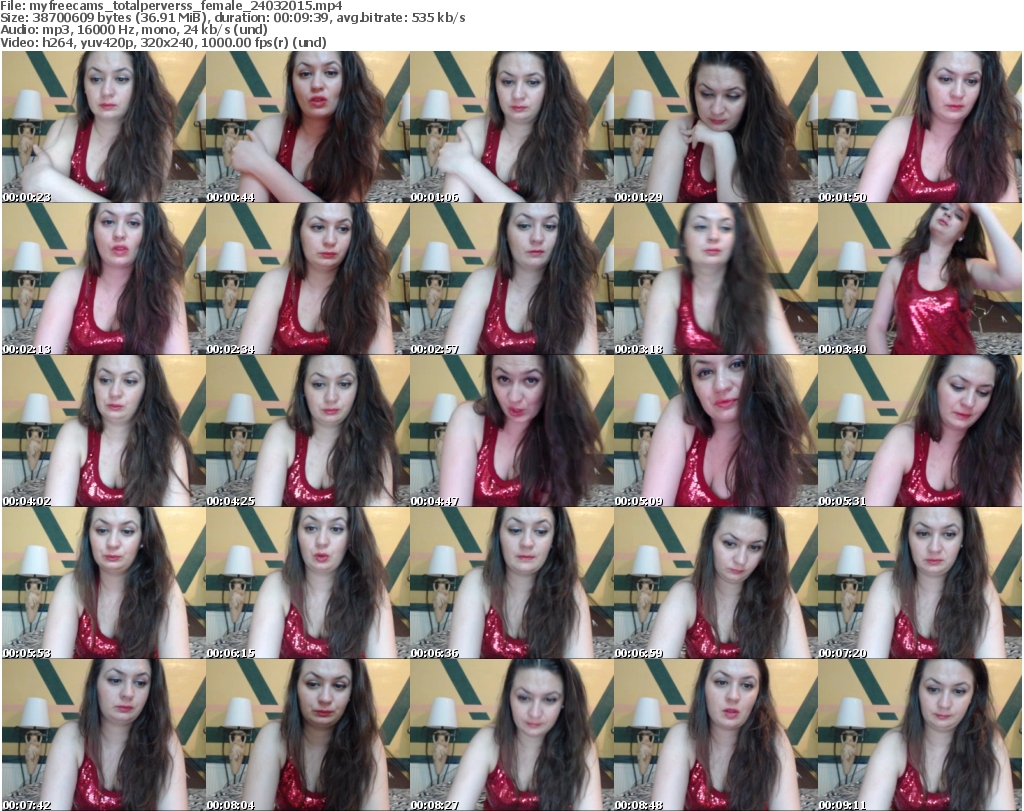Click the file name line ending in 24032015.mp4
Screen dimensions: 1024x811
(x=171, y=6)
